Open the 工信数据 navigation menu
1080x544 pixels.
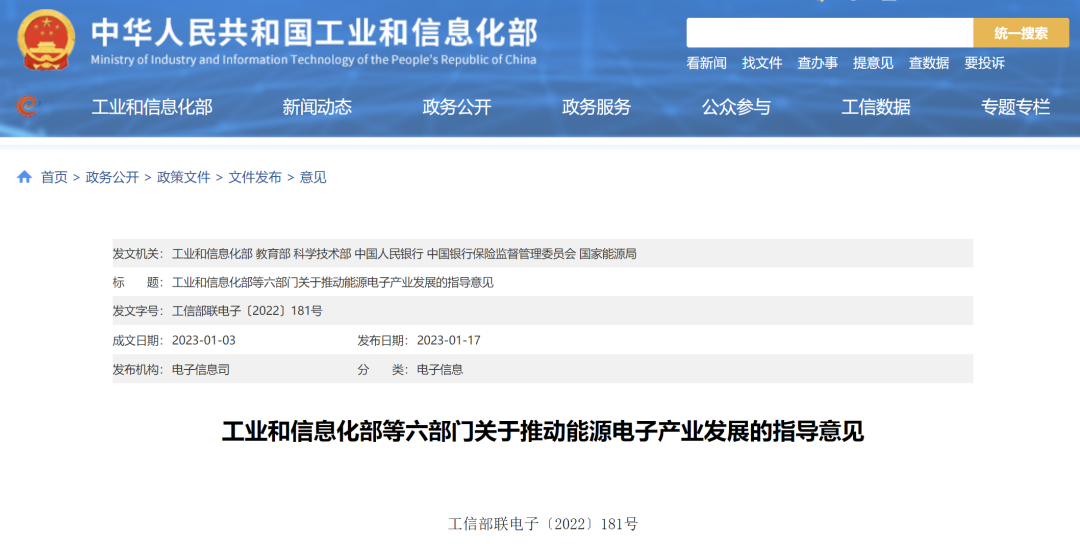876,107
